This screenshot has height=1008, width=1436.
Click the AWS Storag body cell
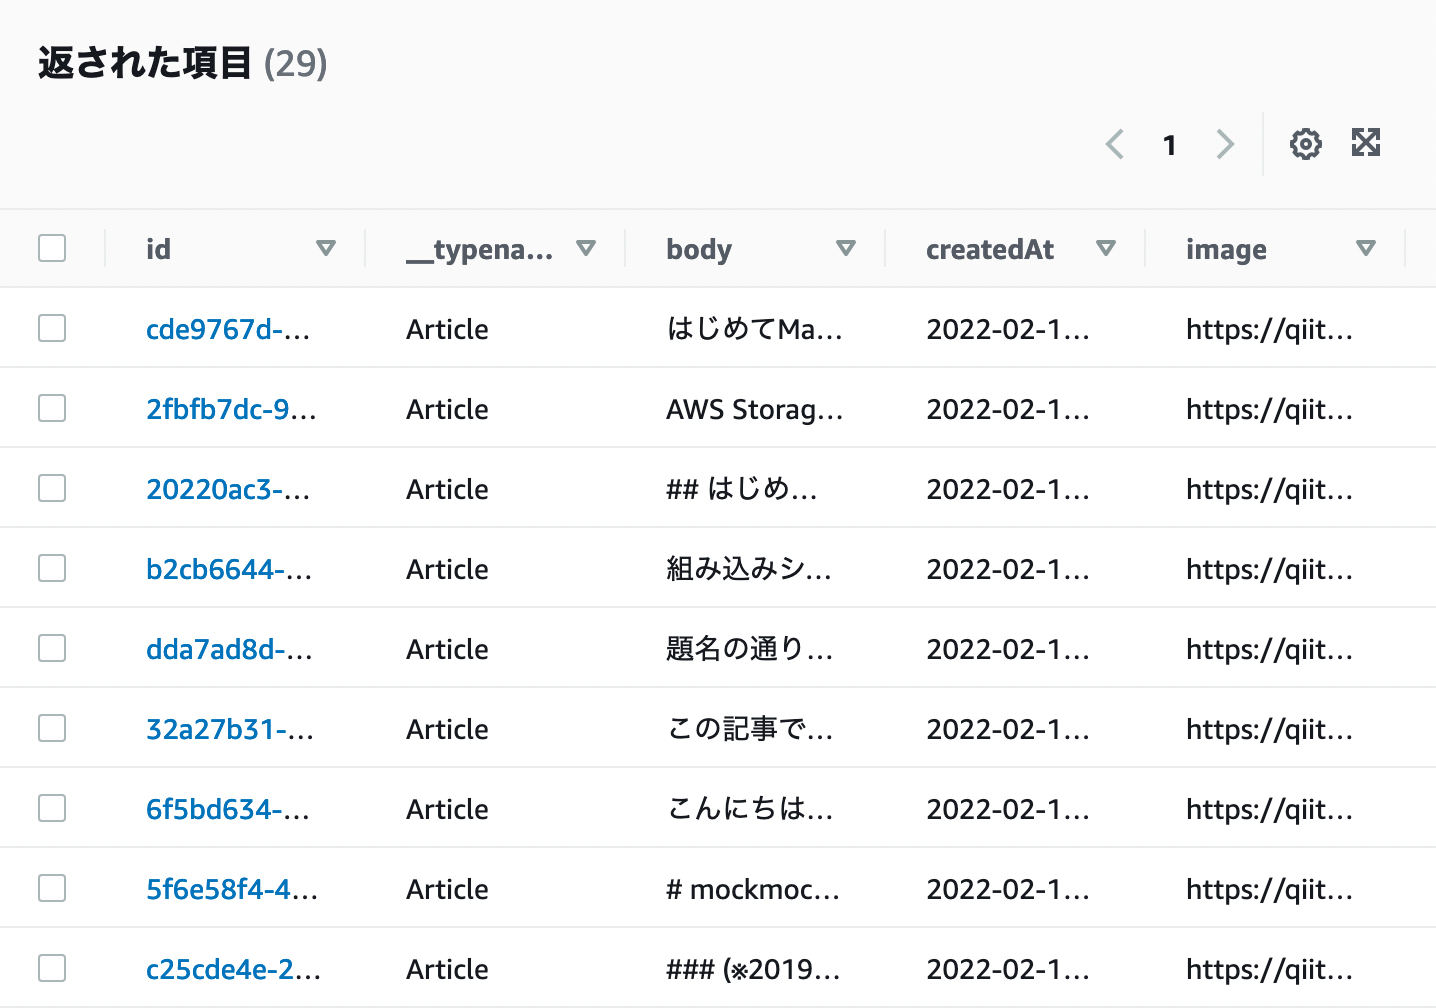coord(754,409)
